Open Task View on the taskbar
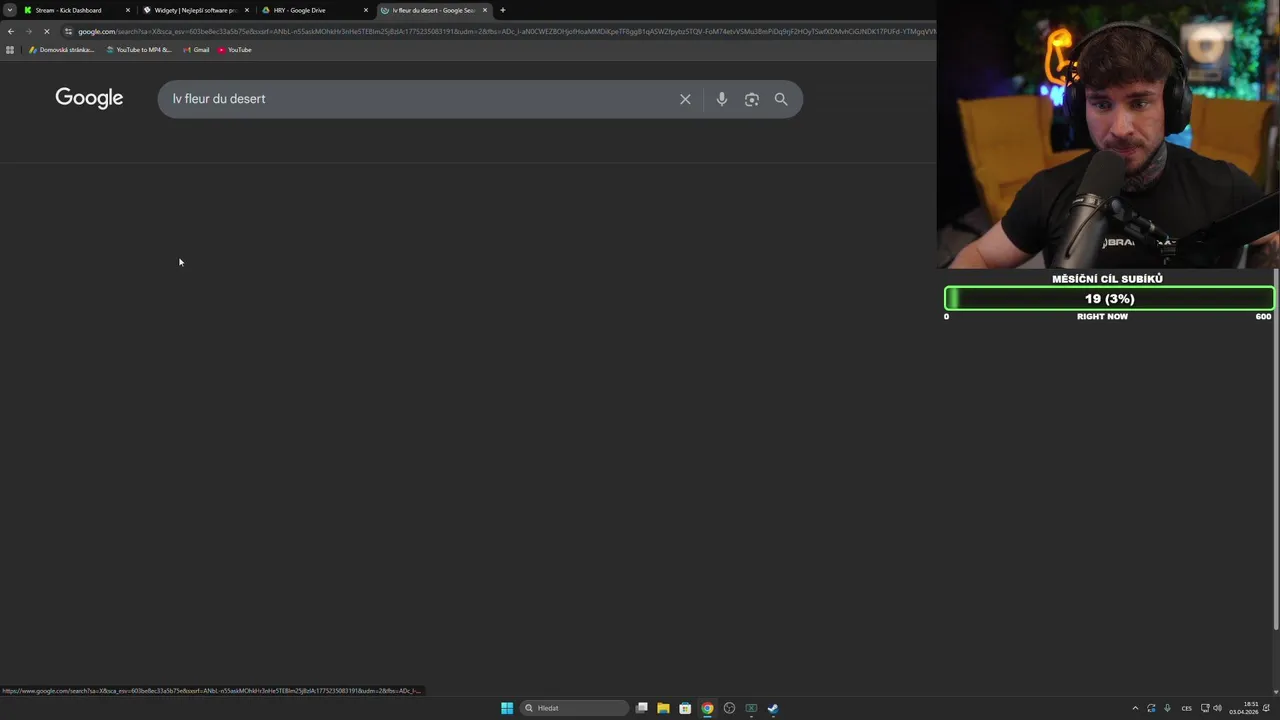Image resolution: width=1280 pixels, height=720 pixels. (x=642, y=708)
